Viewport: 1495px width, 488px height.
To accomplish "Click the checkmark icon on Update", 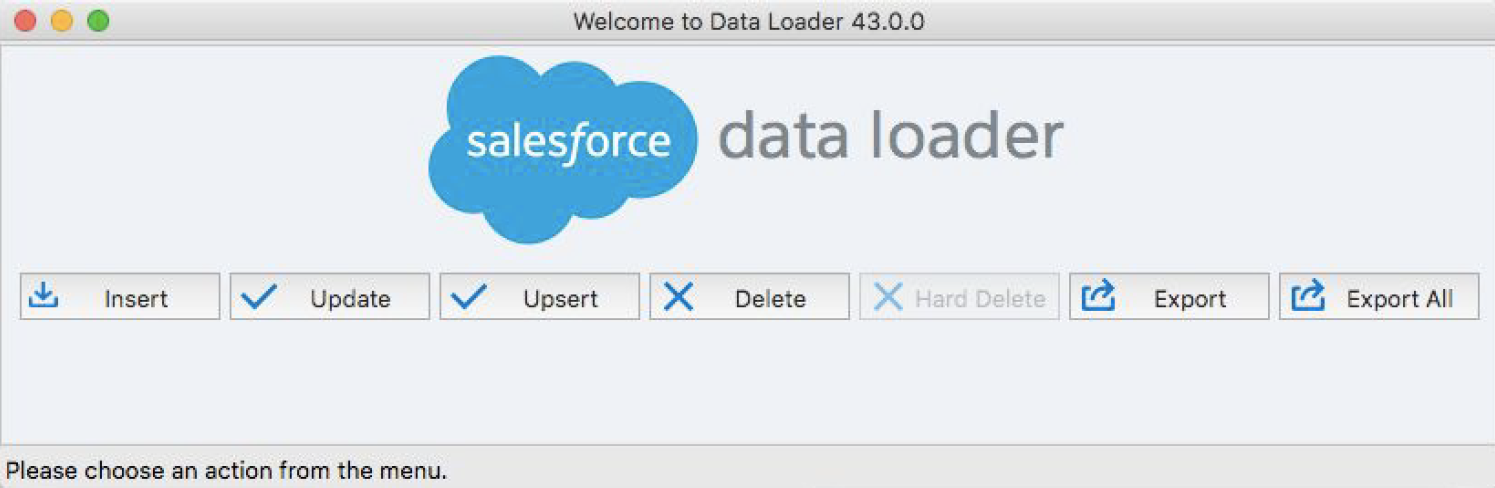I will point(260,297).
